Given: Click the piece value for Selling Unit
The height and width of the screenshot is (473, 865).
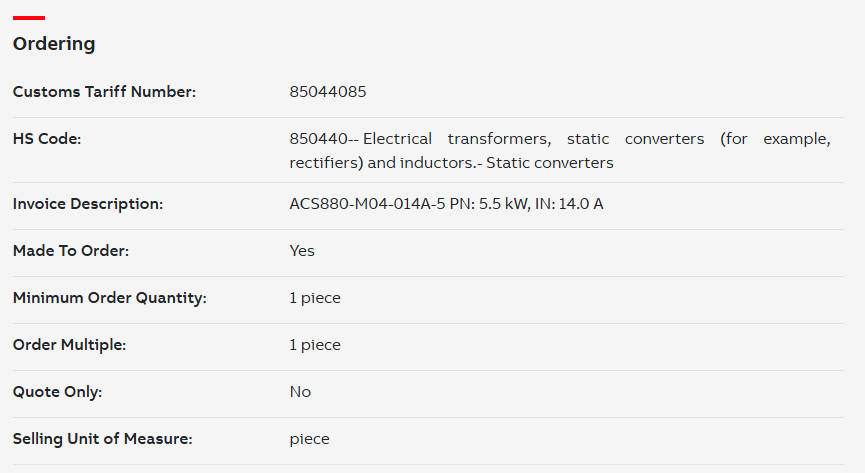Looking at the screenshot, I should coord(309,439).
